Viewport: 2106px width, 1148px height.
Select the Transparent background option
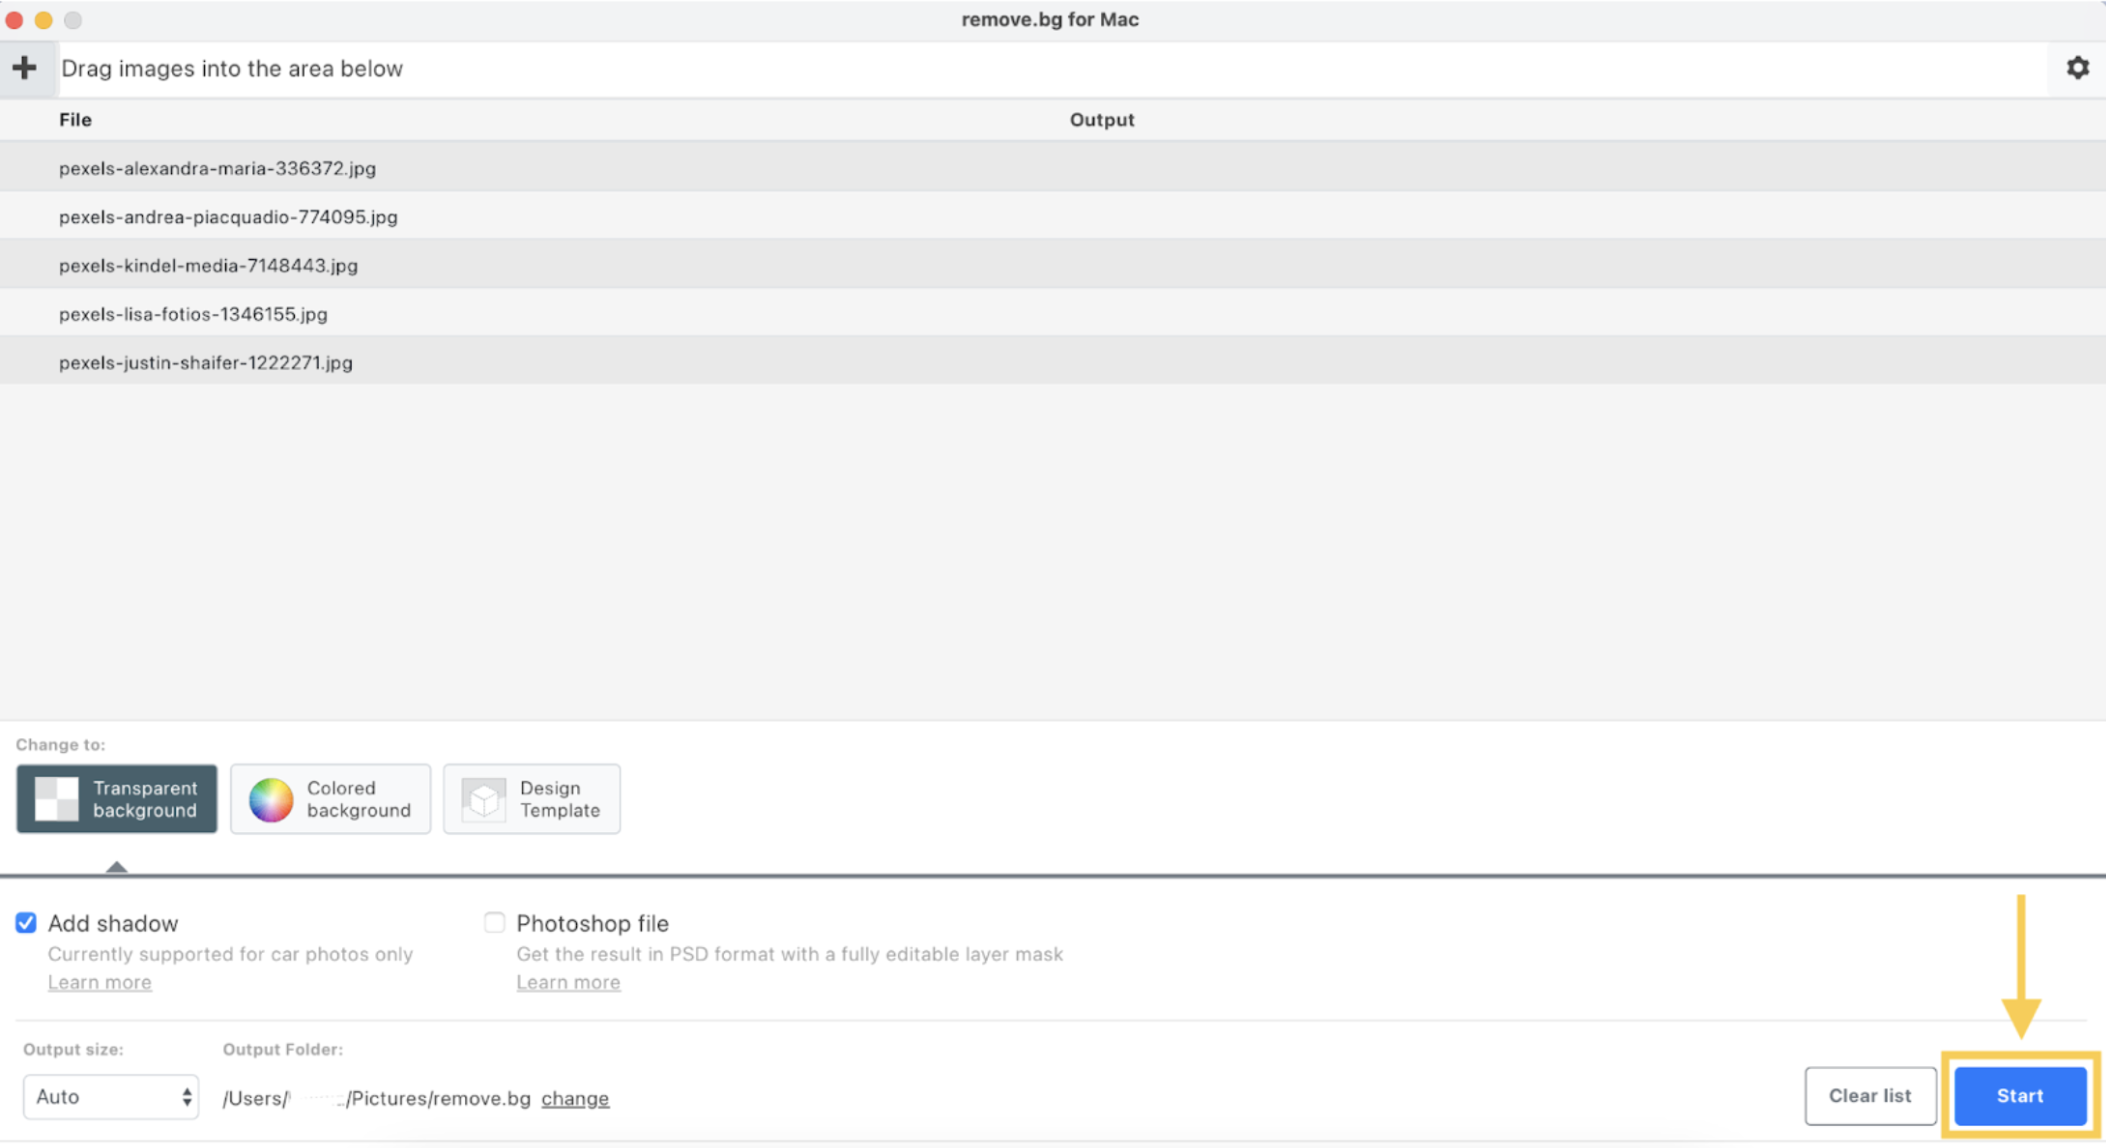(x=117, y=799)
